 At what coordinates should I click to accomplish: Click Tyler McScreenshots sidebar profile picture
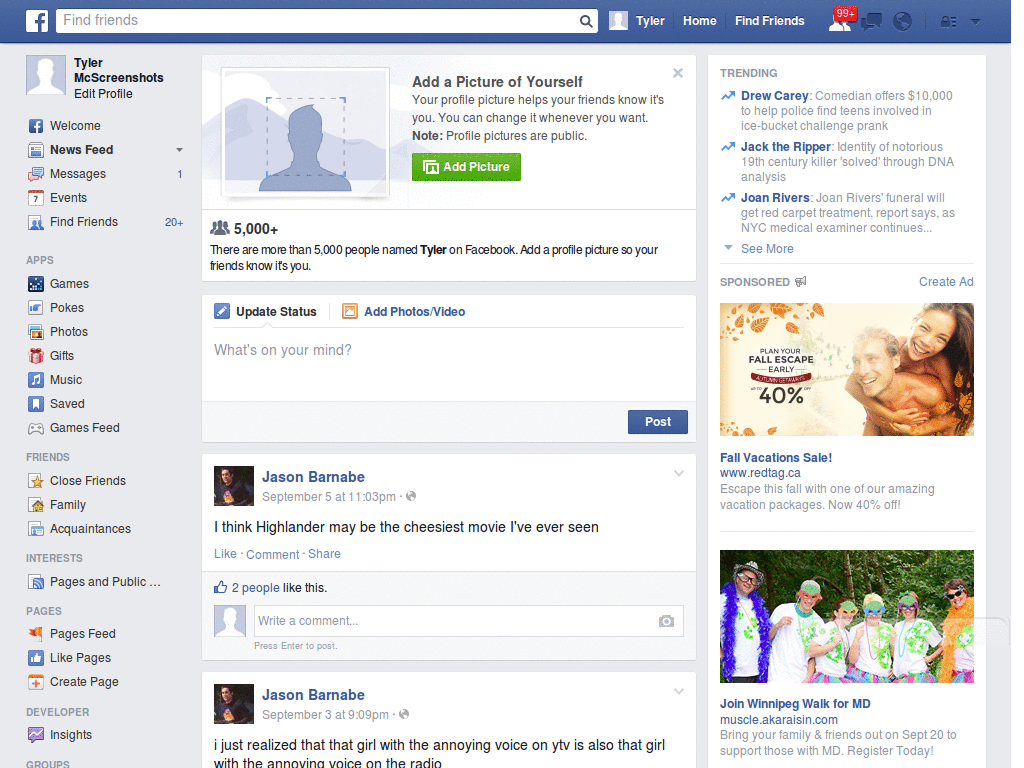click(x=46, y=75)
